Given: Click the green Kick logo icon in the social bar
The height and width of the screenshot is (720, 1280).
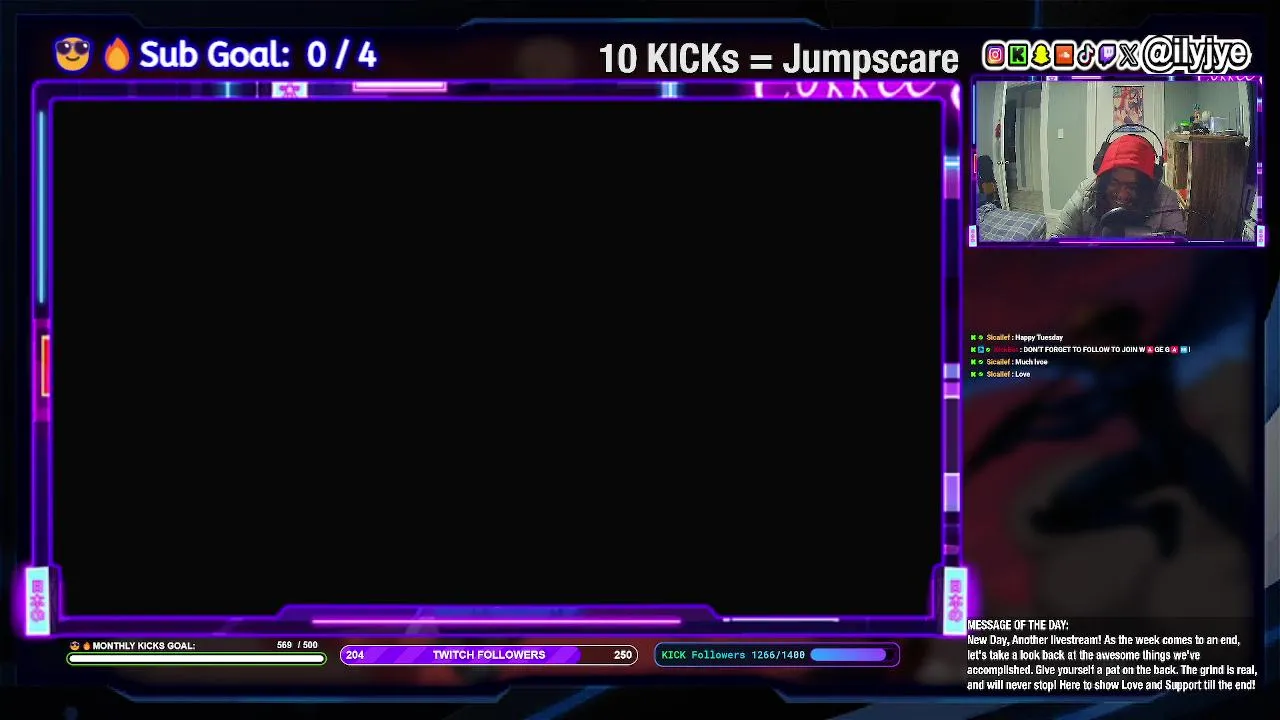Looking at the screenshot, I should 1018,55.
